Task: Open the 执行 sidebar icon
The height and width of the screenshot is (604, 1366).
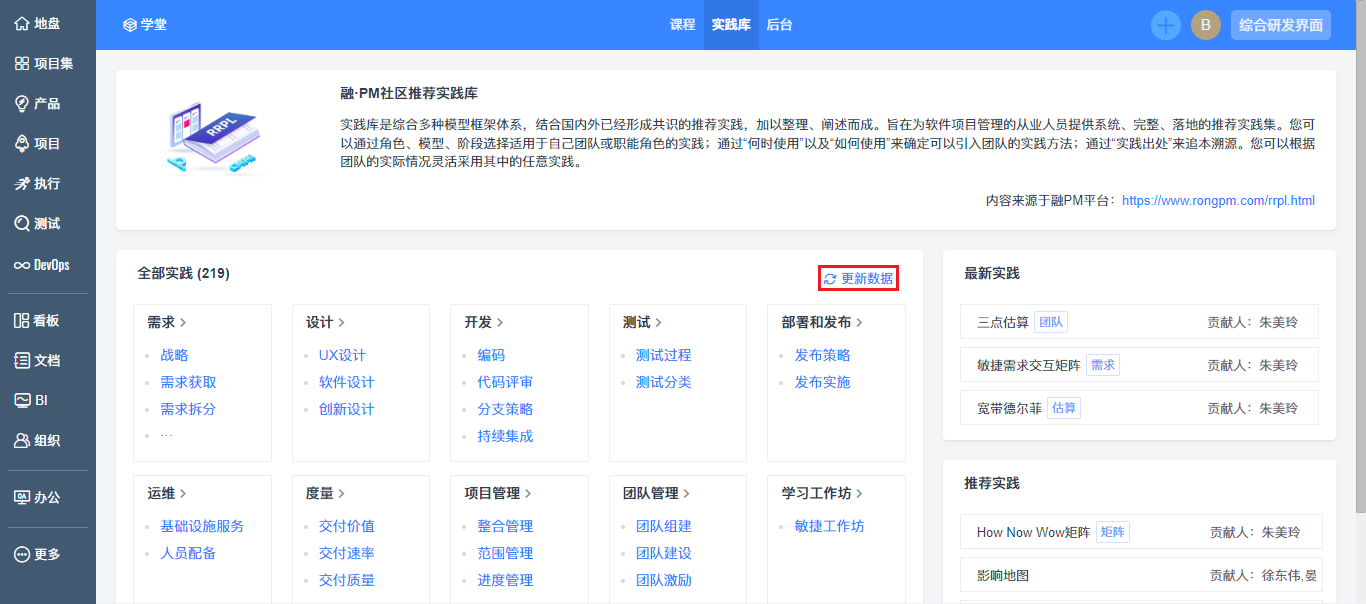Action: coord(22,183)
